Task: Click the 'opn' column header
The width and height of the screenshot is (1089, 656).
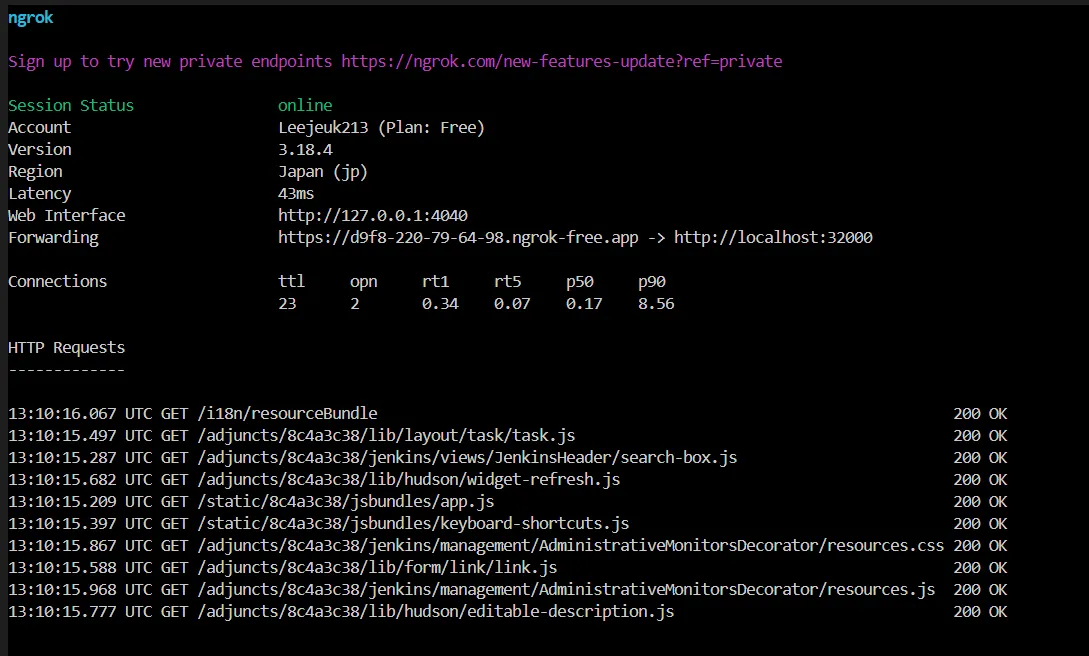Action: [363, 283]
